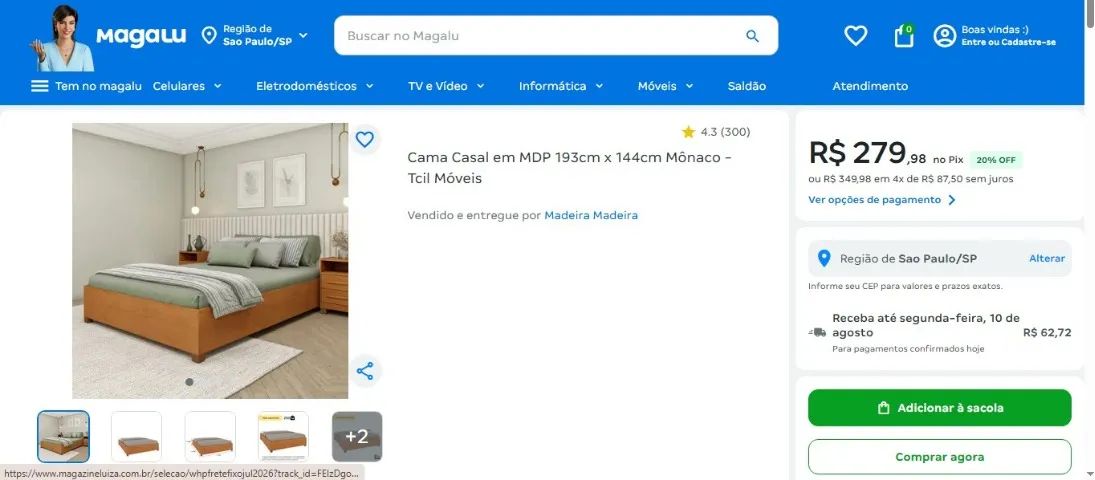The image size is (1095, 480).
Task: Click Alterar to change region
Action: (x=1047, y=259)
